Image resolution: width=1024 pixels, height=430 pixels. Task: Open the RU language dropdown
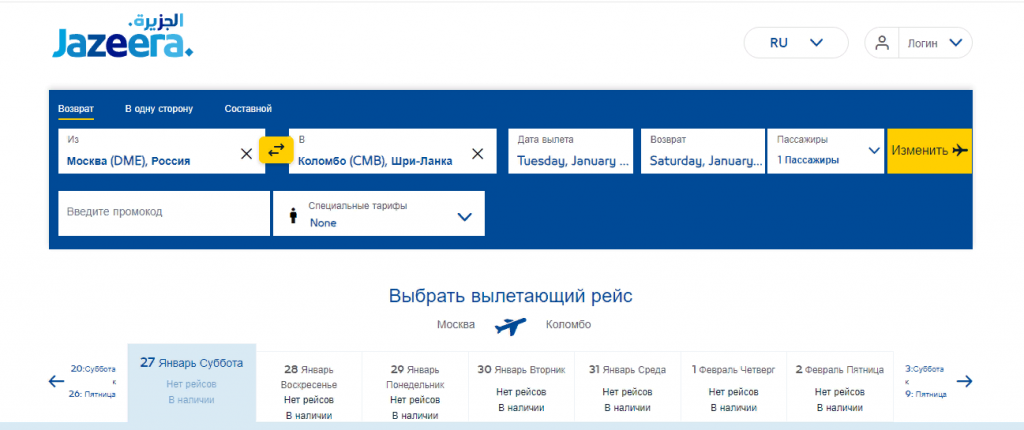pos(796,43)
